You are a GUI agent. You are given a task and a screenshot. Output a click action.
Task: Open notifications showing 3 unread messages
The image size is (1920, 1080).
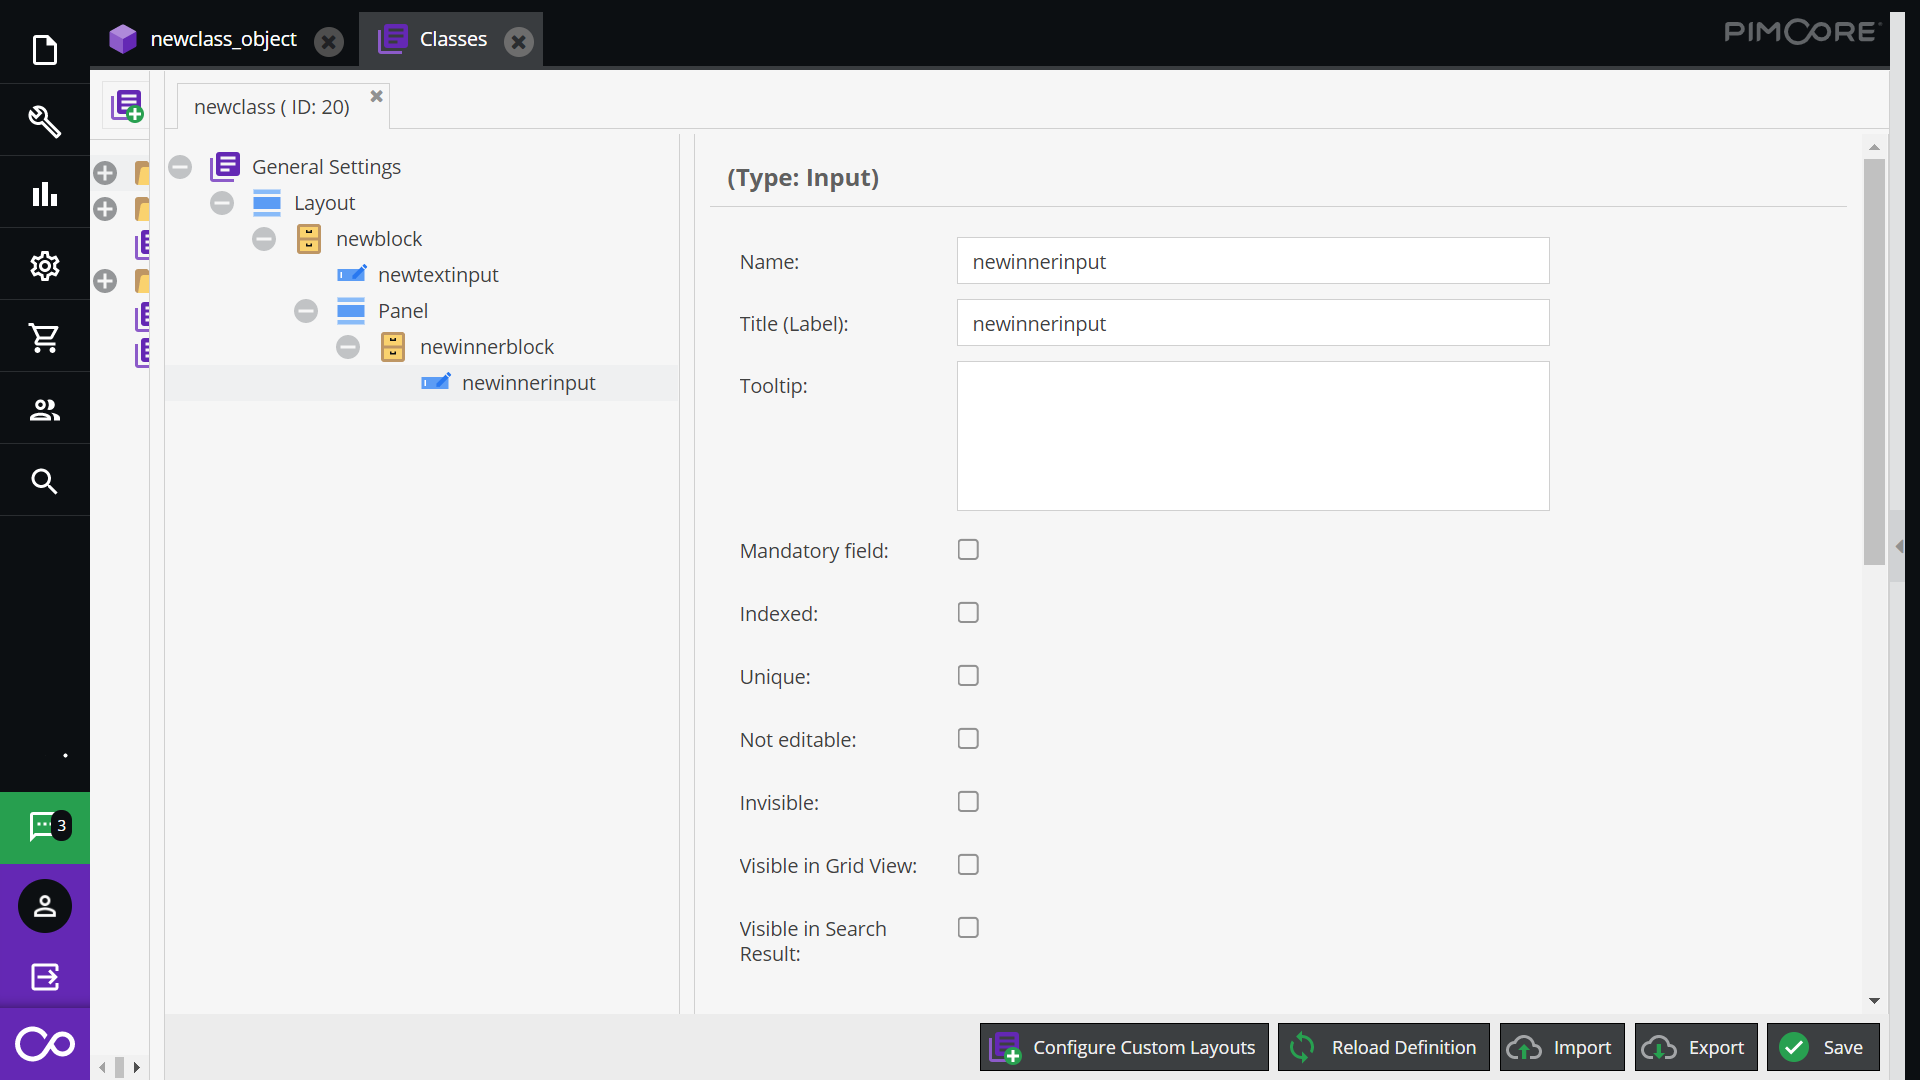45,827
